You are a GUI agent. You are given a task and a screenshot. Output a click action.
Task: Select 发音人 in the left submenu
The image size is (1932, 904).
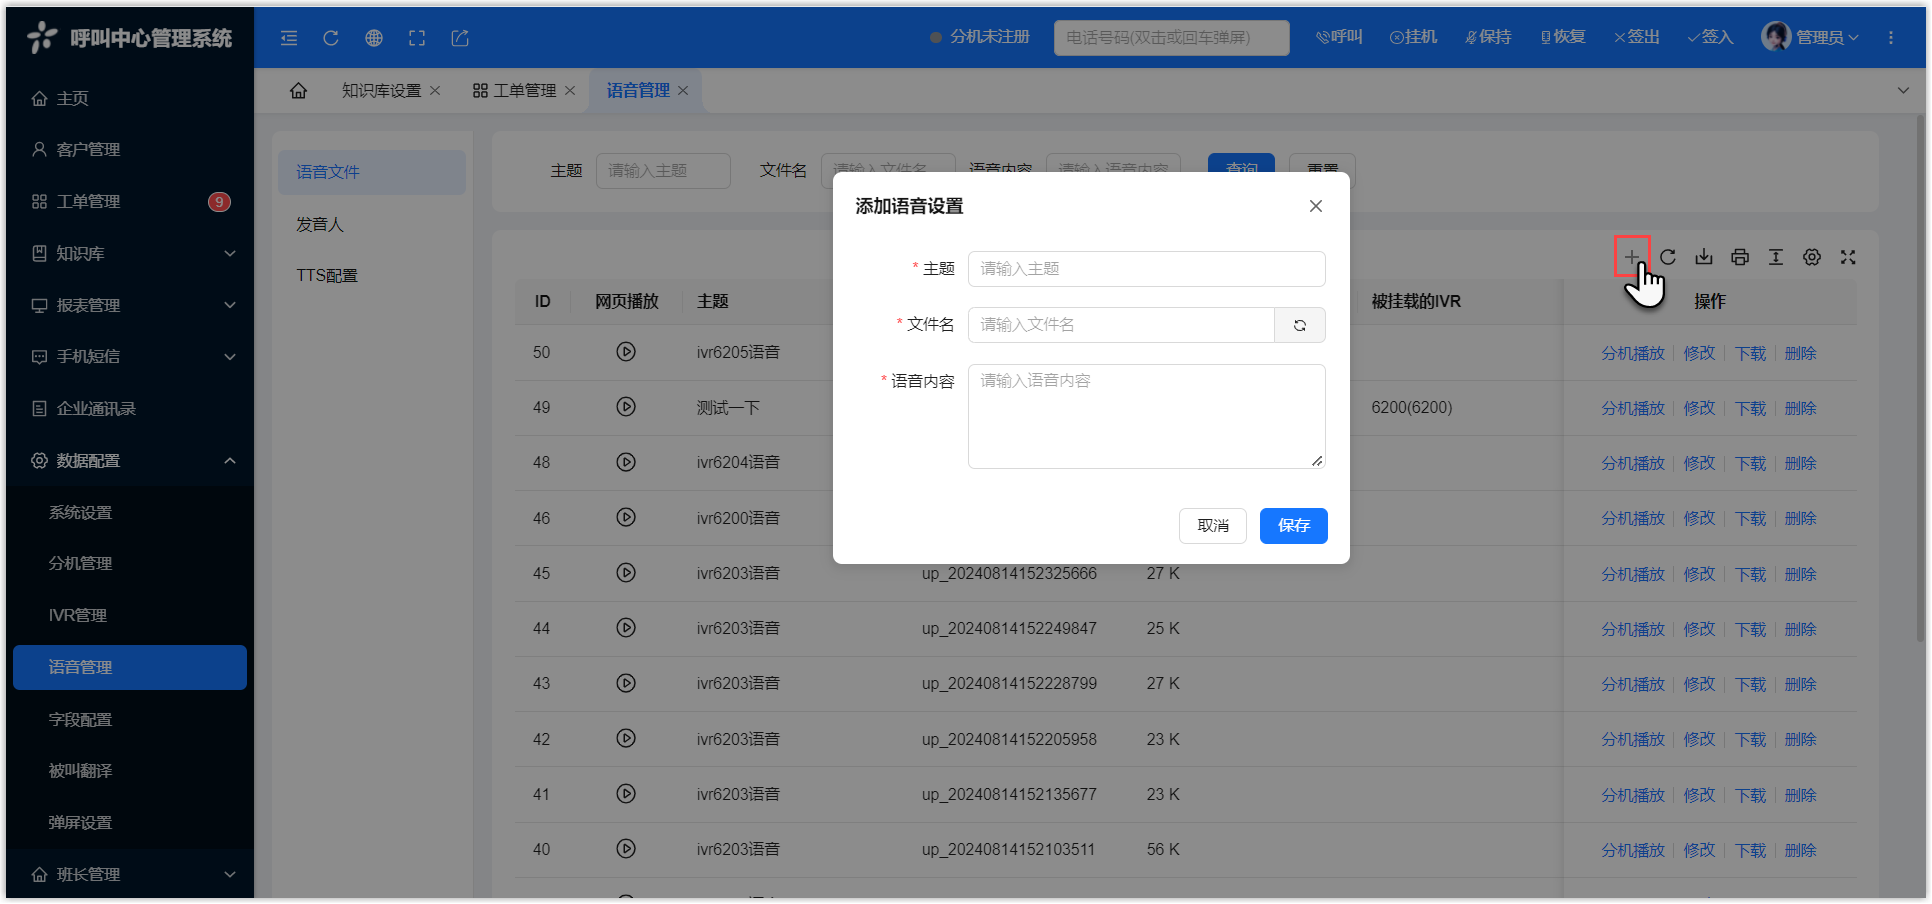320,224
